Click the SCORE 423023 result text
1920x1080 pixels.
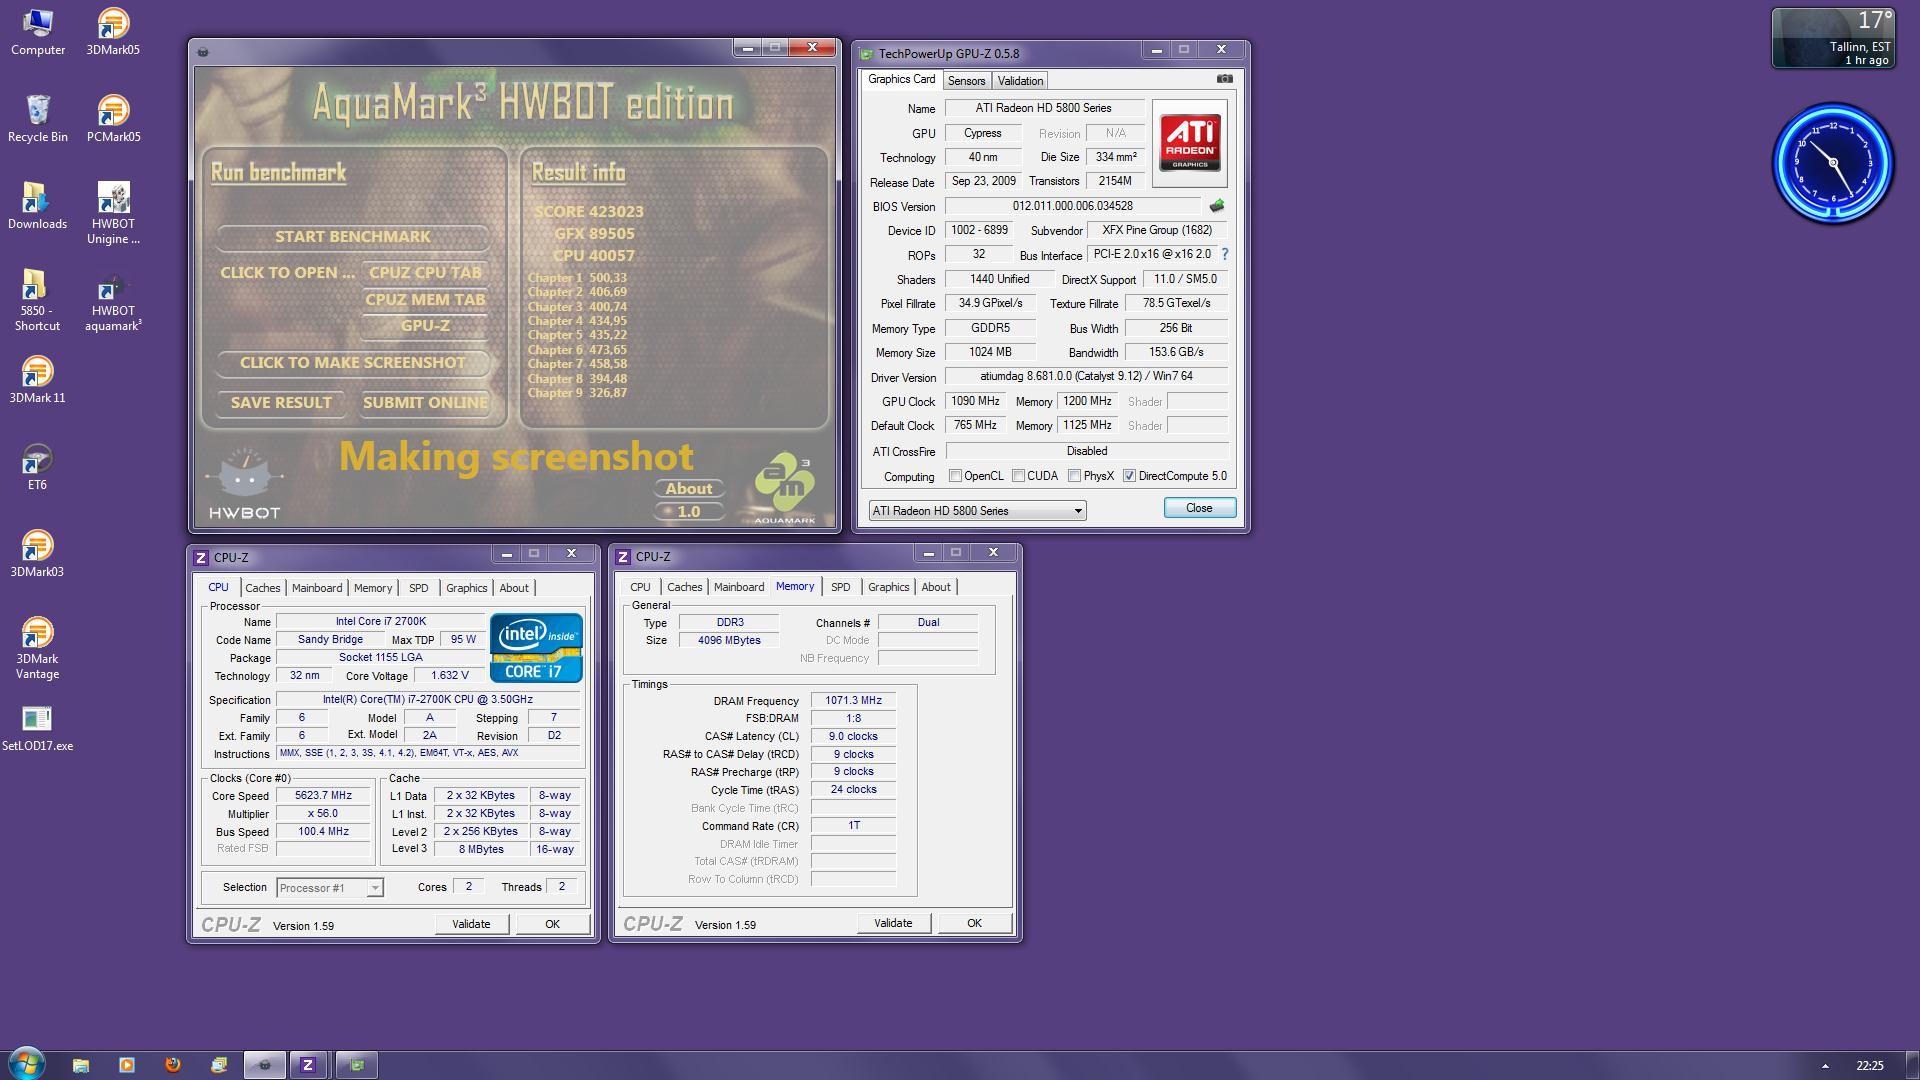coord(589,211)
